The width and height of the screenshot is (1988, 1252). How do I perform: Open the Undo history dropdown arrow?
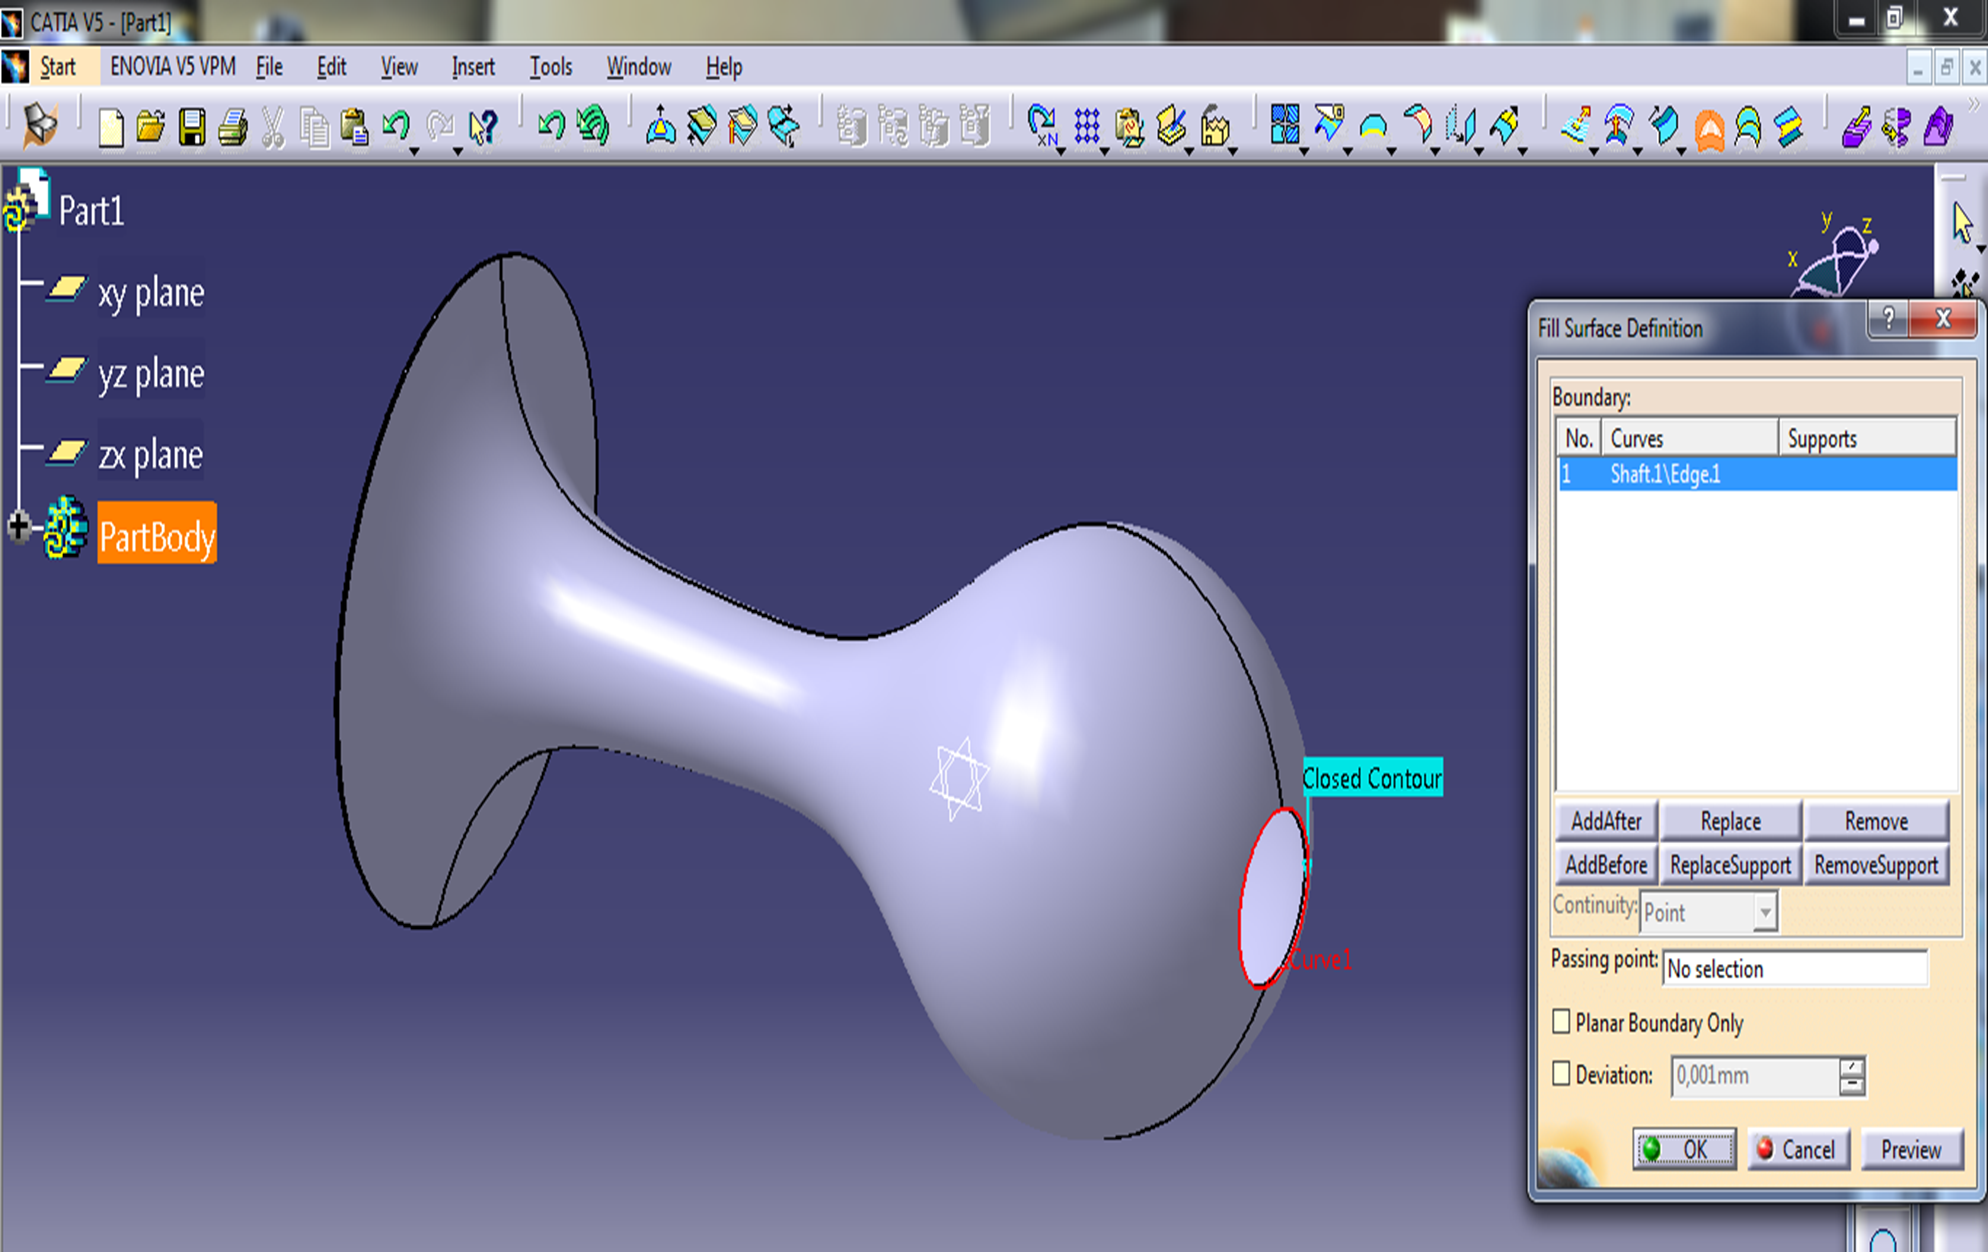coord(413,151)
